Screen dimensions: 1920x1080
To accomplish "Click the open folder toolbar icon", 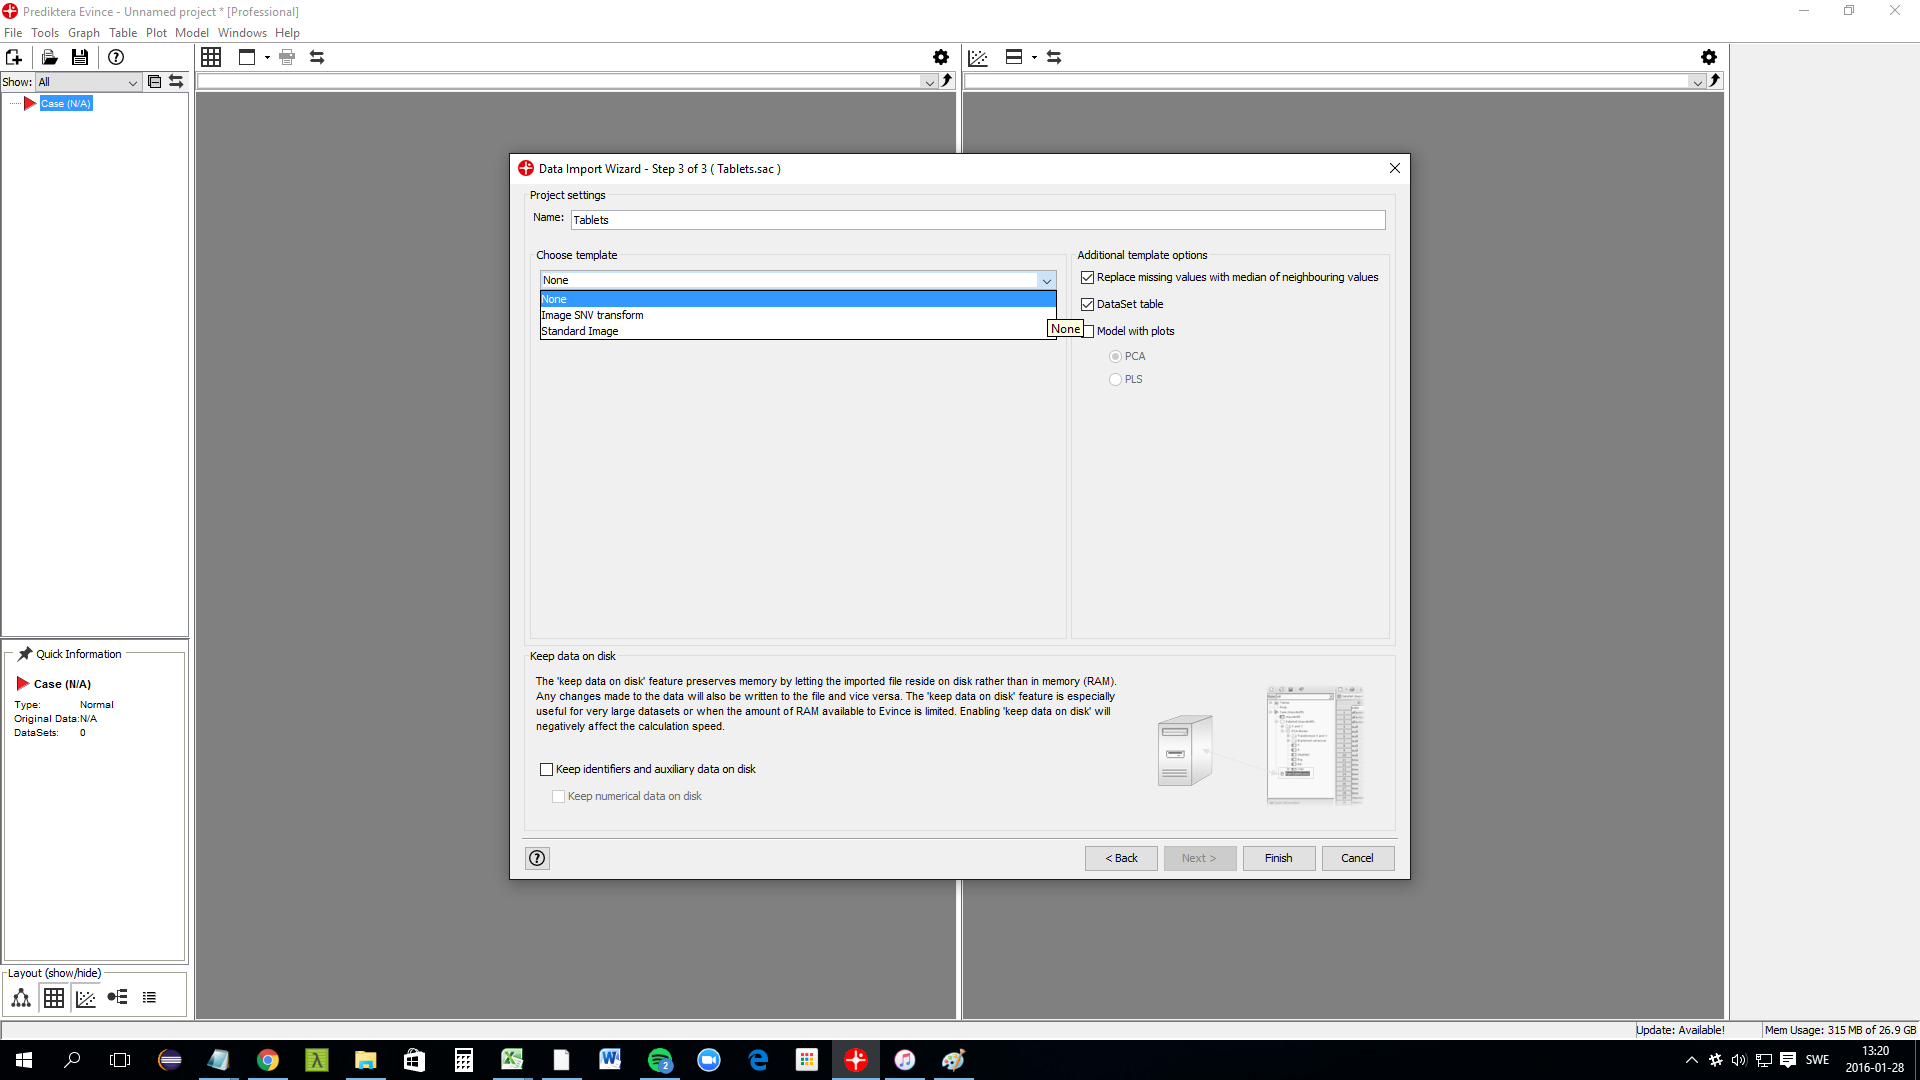I will 49,57.
